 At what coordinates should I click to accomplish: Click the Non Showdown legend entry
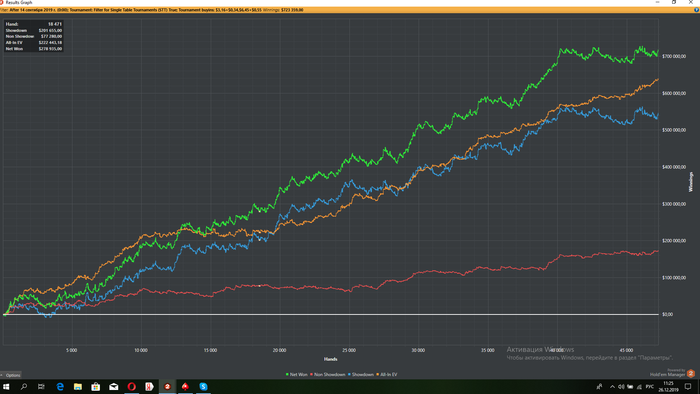(328, 374)
